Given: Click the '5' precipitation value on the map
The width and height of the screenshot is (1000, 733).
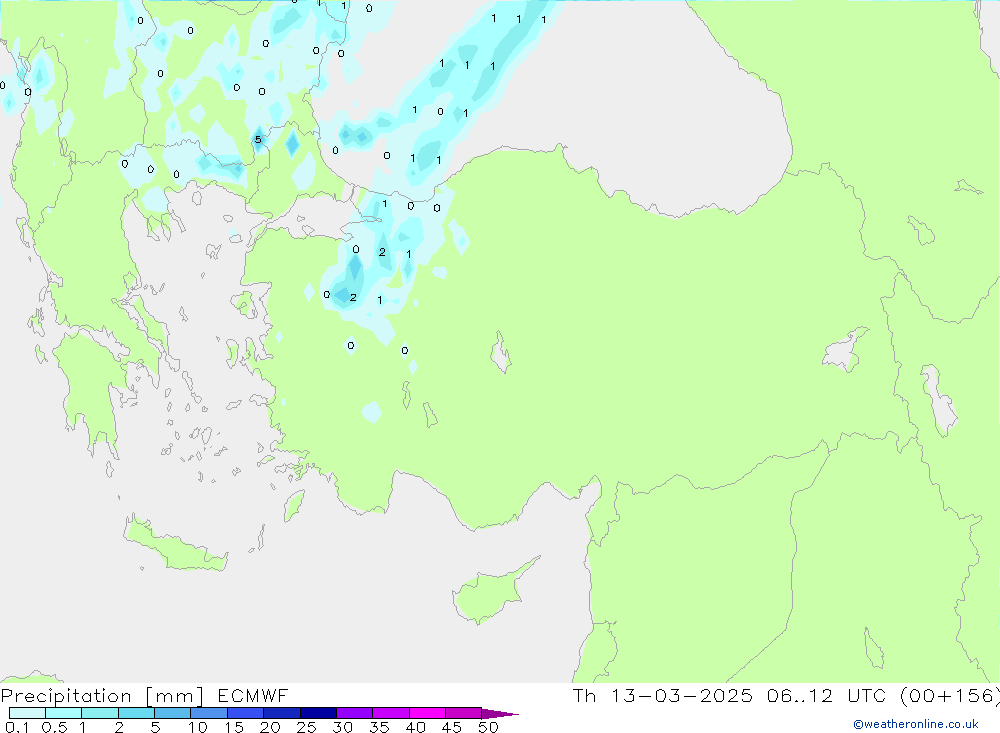Looking at the screenshot, I should 258,140.
